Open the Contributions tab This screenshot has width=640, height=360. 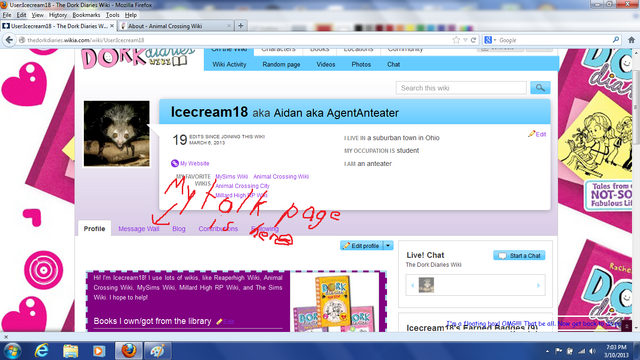click(x=218, y=229)
